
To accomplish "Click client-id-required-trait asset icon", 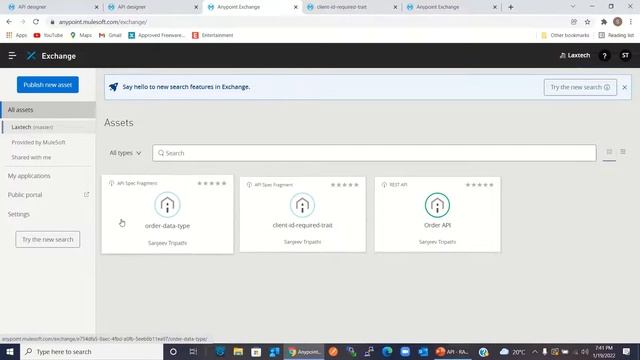I will point(302,205).
